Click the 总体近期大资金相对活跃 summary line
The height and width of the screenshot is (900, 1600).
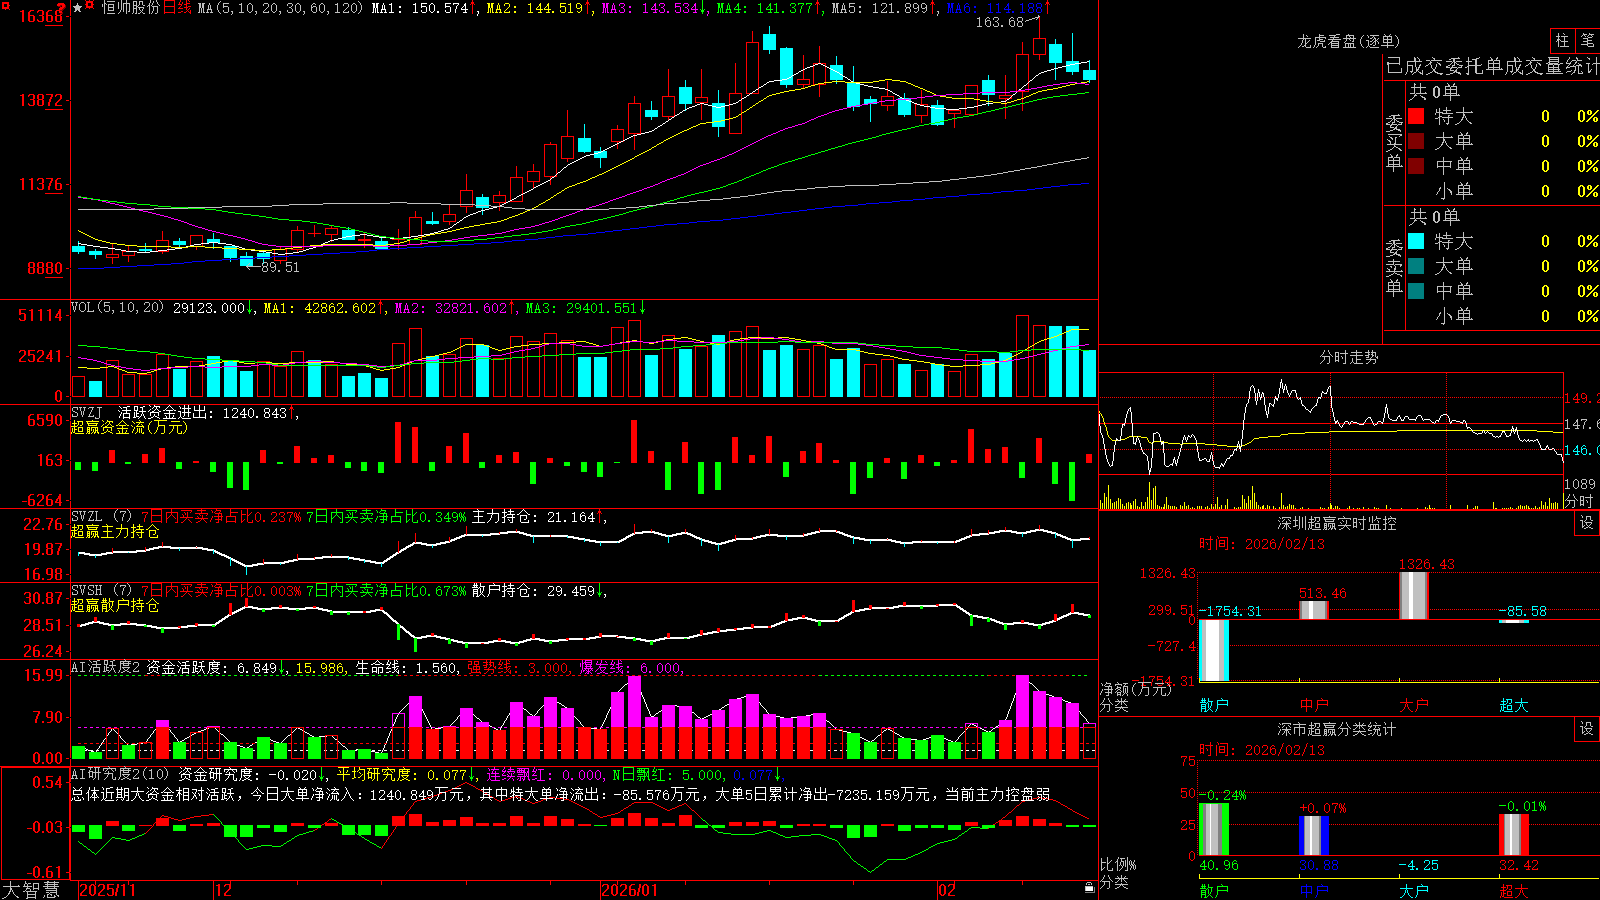(560, 794)
